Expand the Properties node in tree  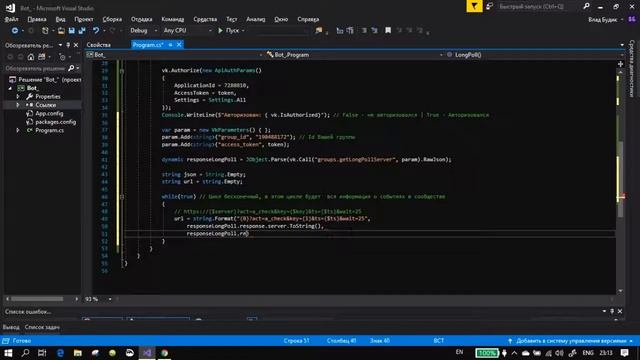18,97
